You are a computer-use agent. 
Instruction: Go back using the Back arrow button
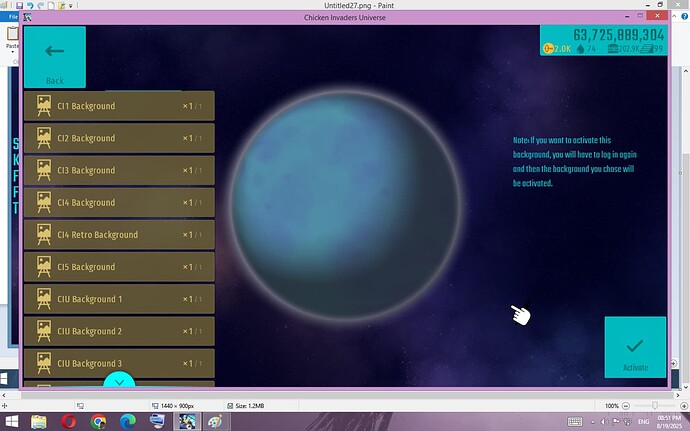coord(55,57)
